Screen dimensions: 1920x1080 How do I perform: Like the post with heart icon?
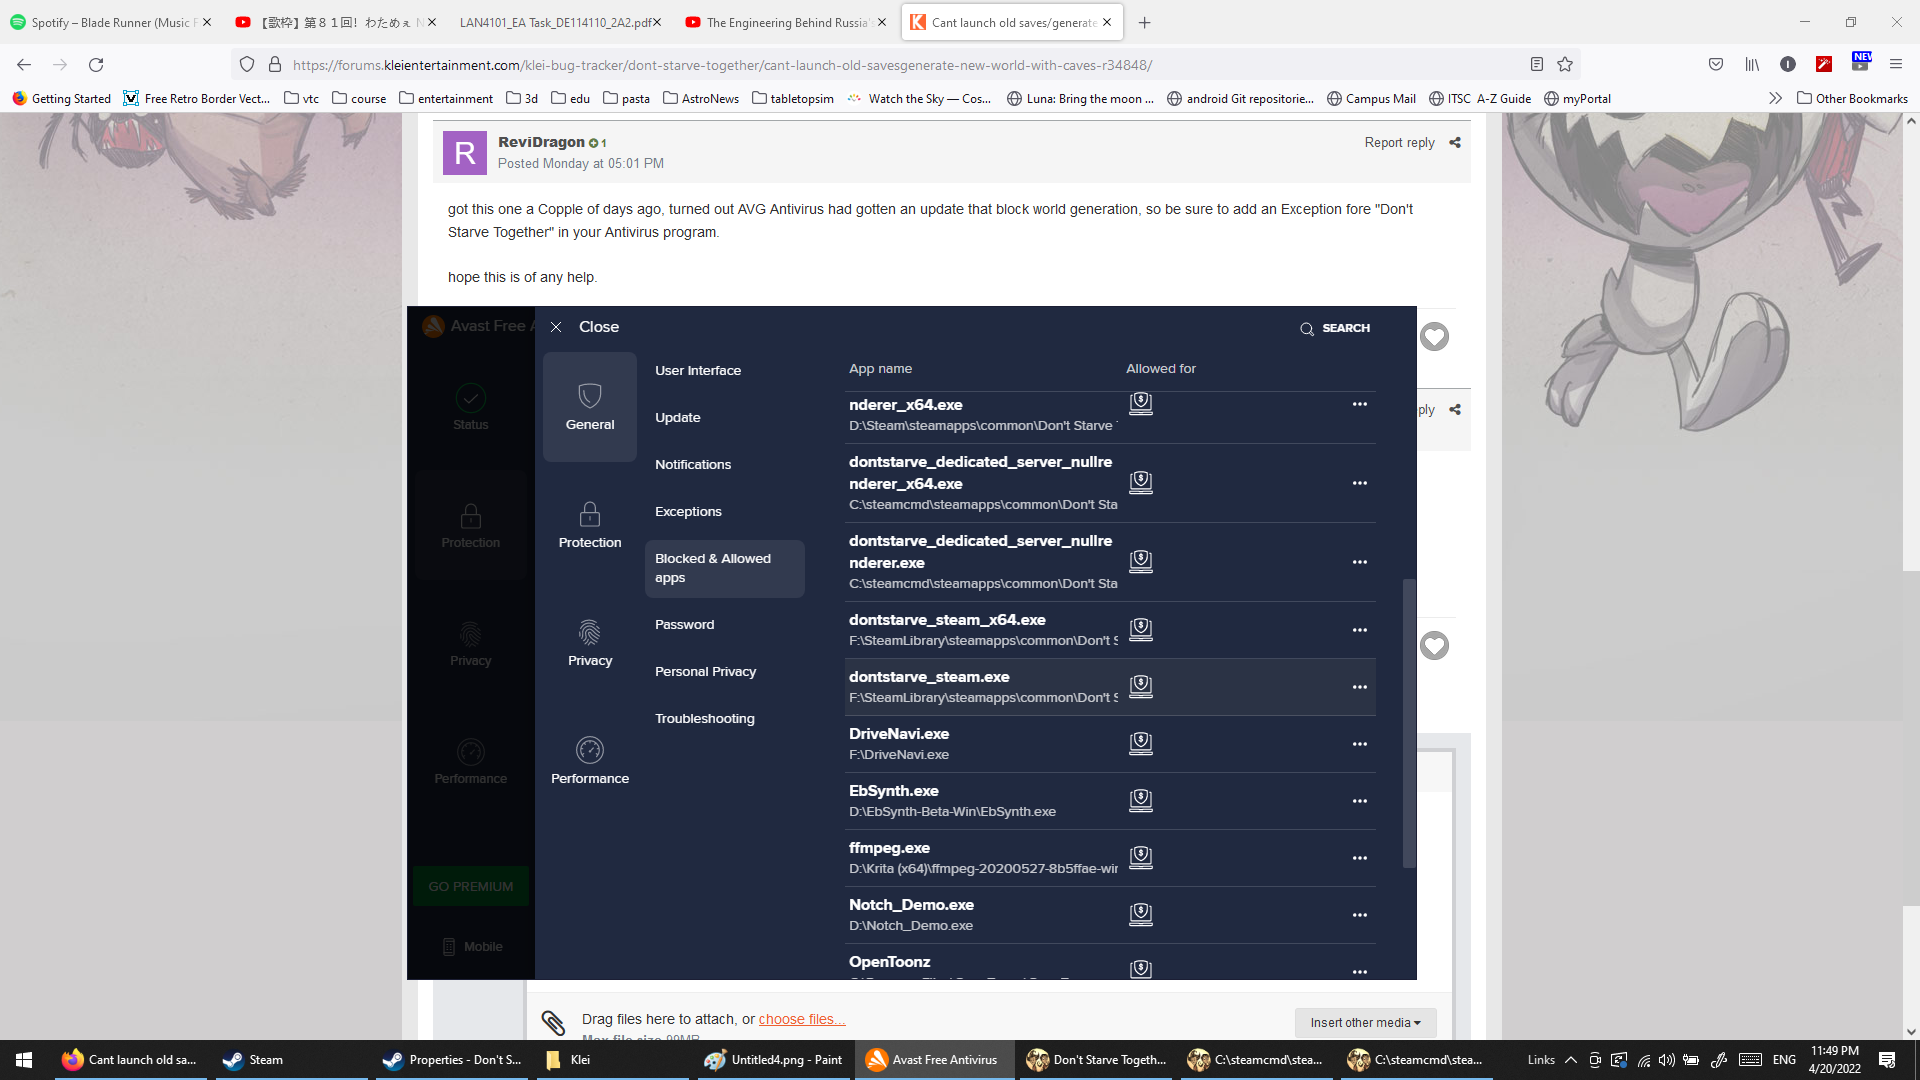pyautogui.click(x=1434, y=337)
